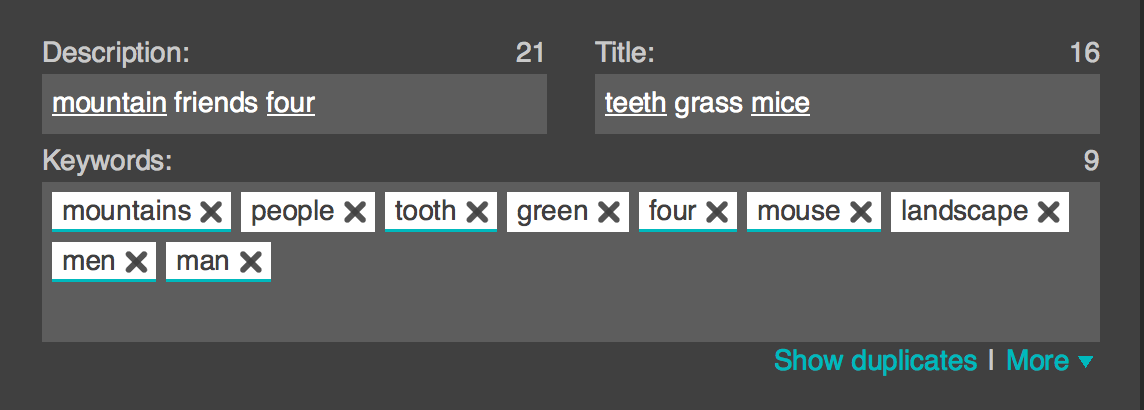
Task: Select the 'landscape' keyword tag label
Action: (x=964, y=211)
